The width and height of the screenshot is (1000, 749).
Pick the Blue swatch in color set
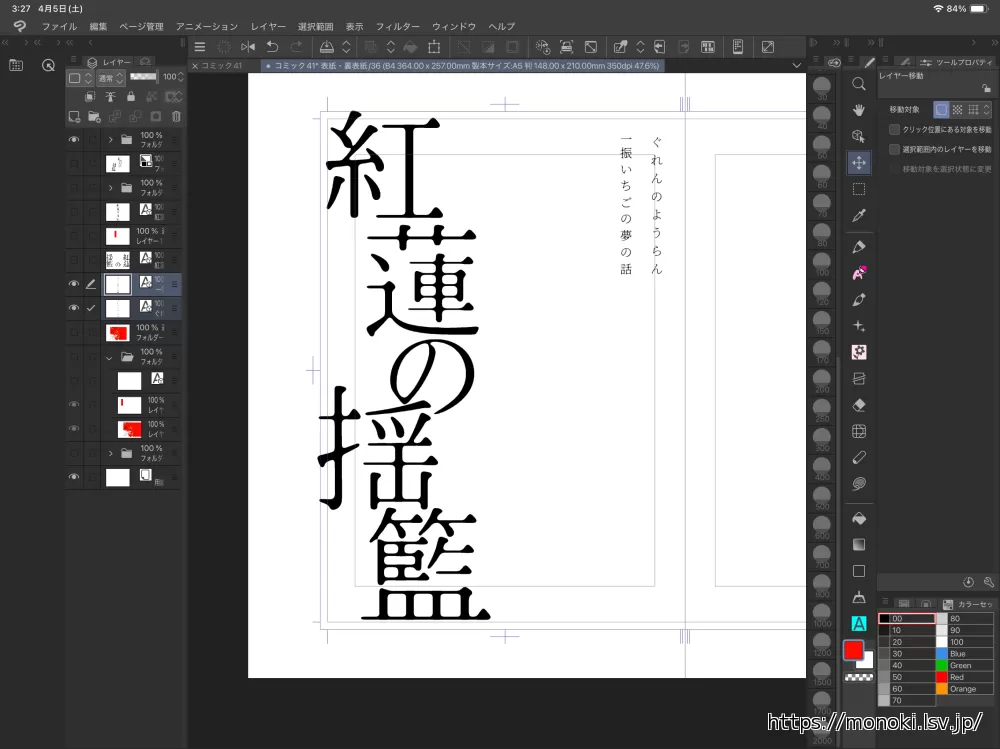[941, 654]
